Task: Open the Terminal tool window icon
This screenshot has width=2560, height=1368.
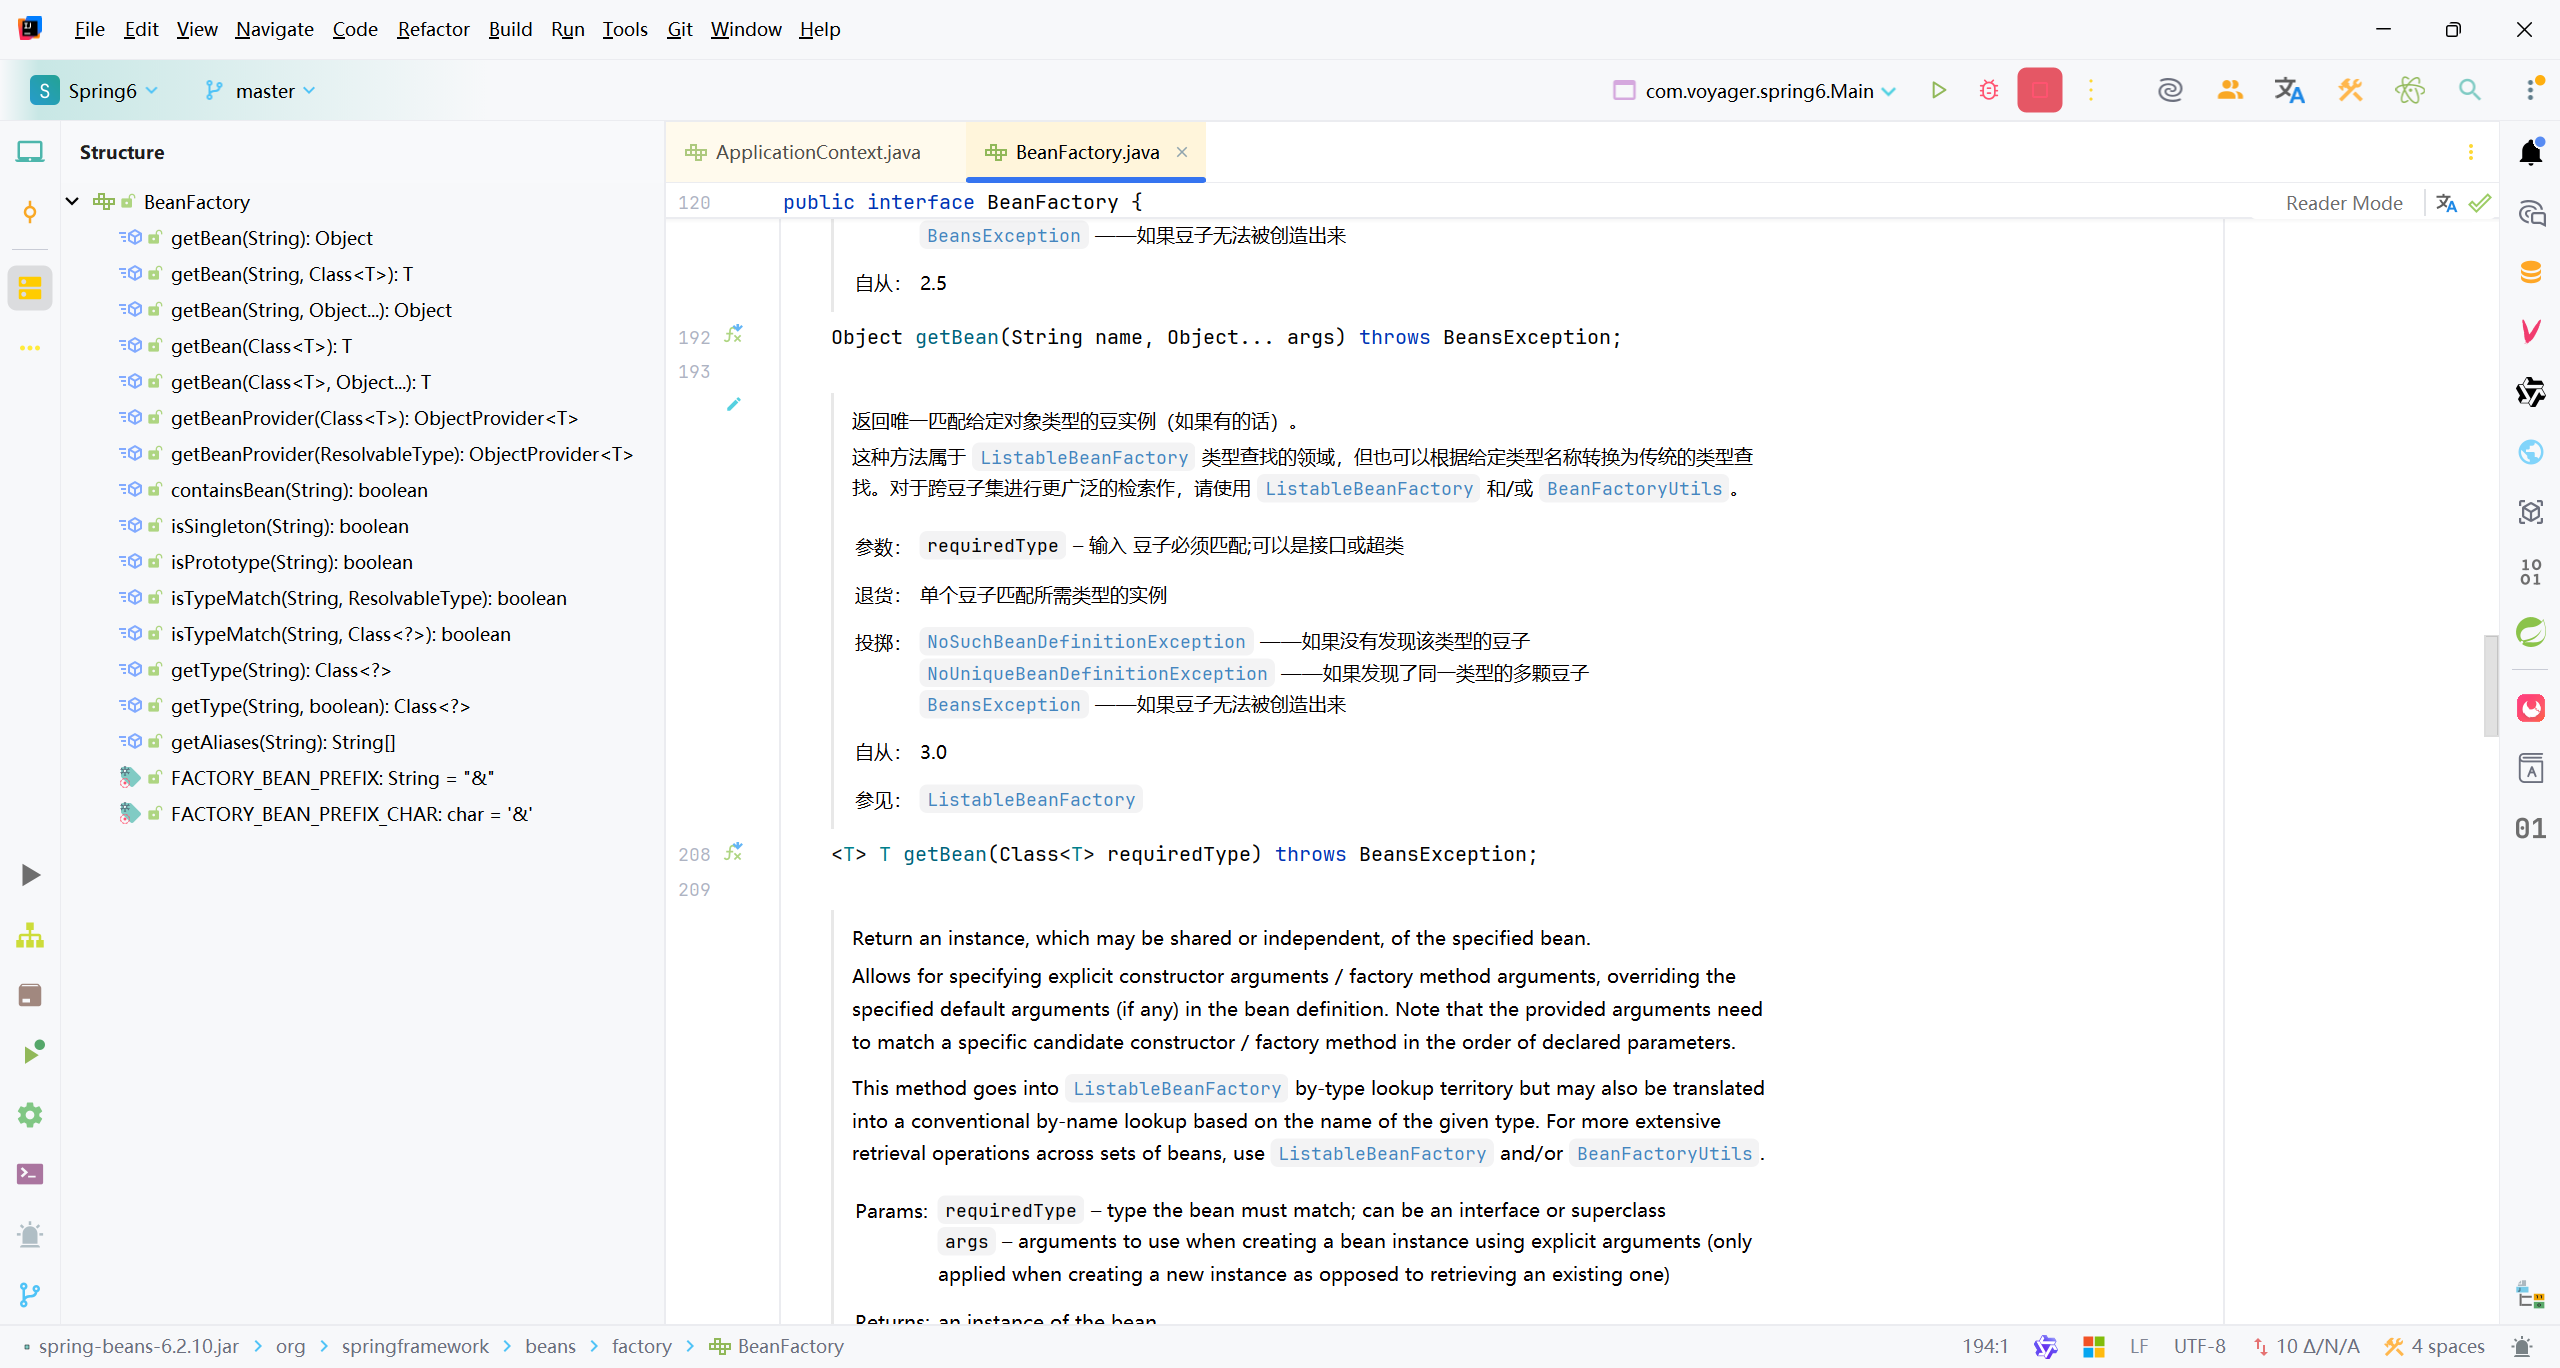Action: pos(30,1174)
